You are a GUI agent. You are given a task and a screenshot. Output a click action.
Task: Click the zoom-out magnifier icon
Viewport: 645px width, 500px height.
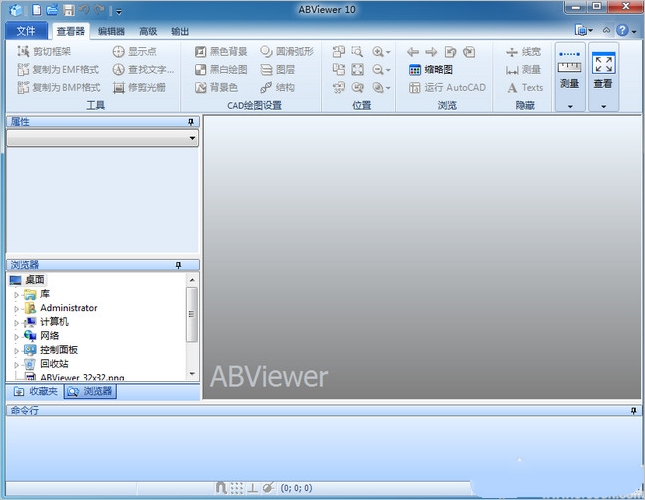coord(378,69)
